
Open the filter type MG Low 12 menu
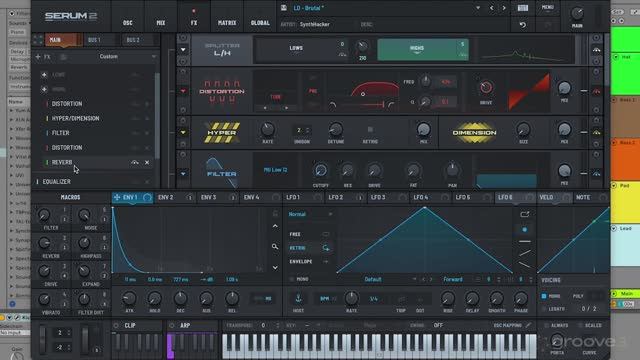(x=276, y=170)
